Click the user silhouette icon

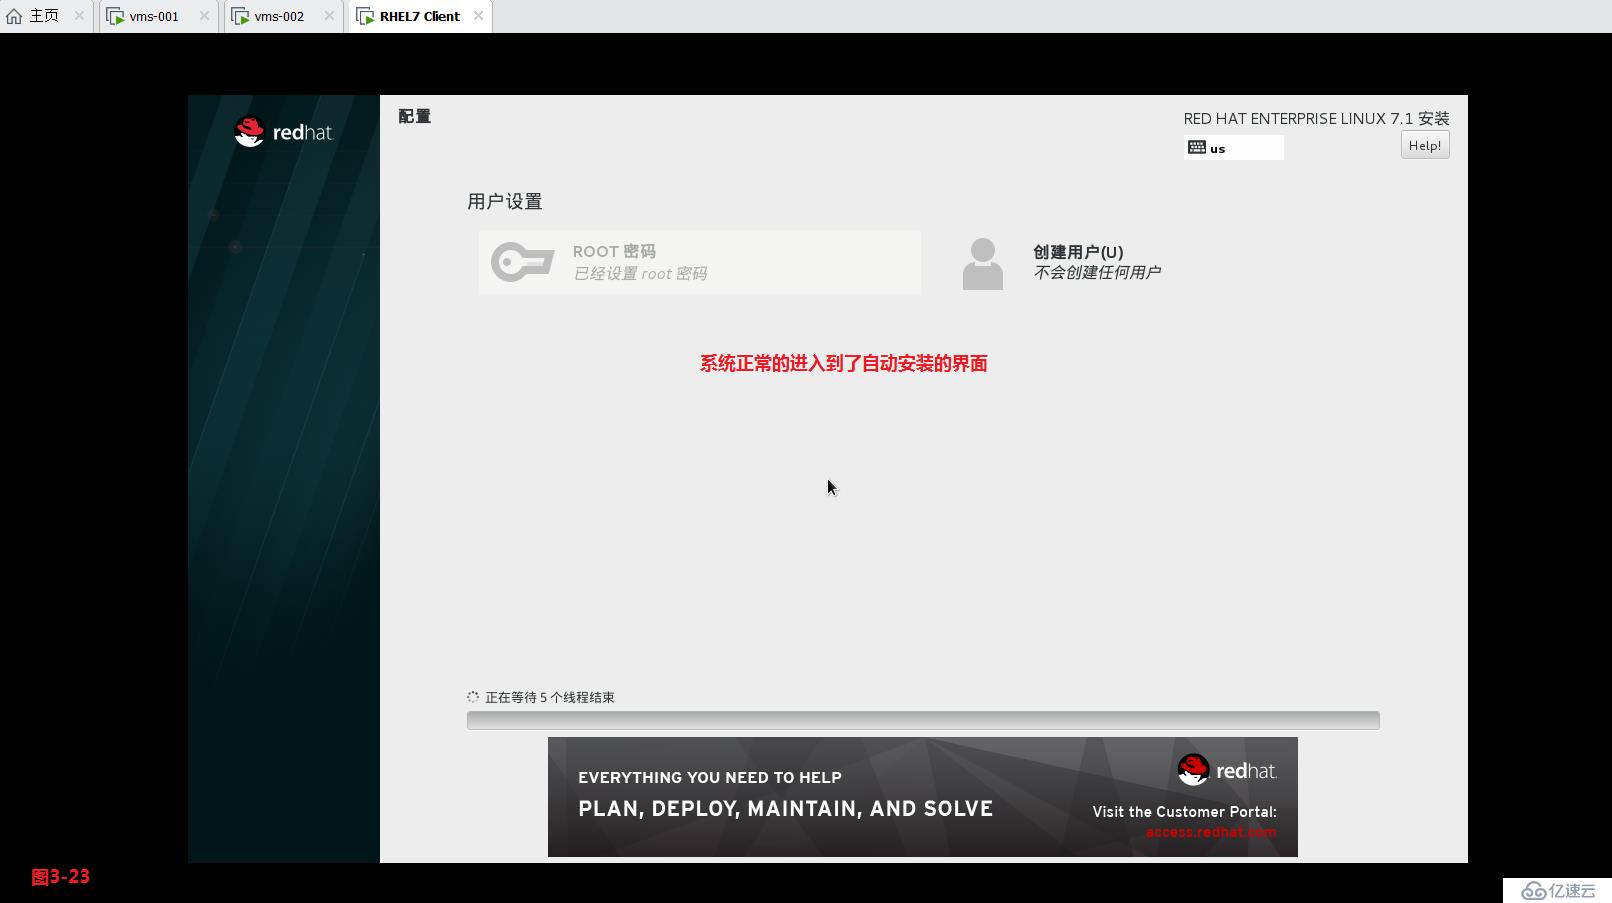(982, 264)
